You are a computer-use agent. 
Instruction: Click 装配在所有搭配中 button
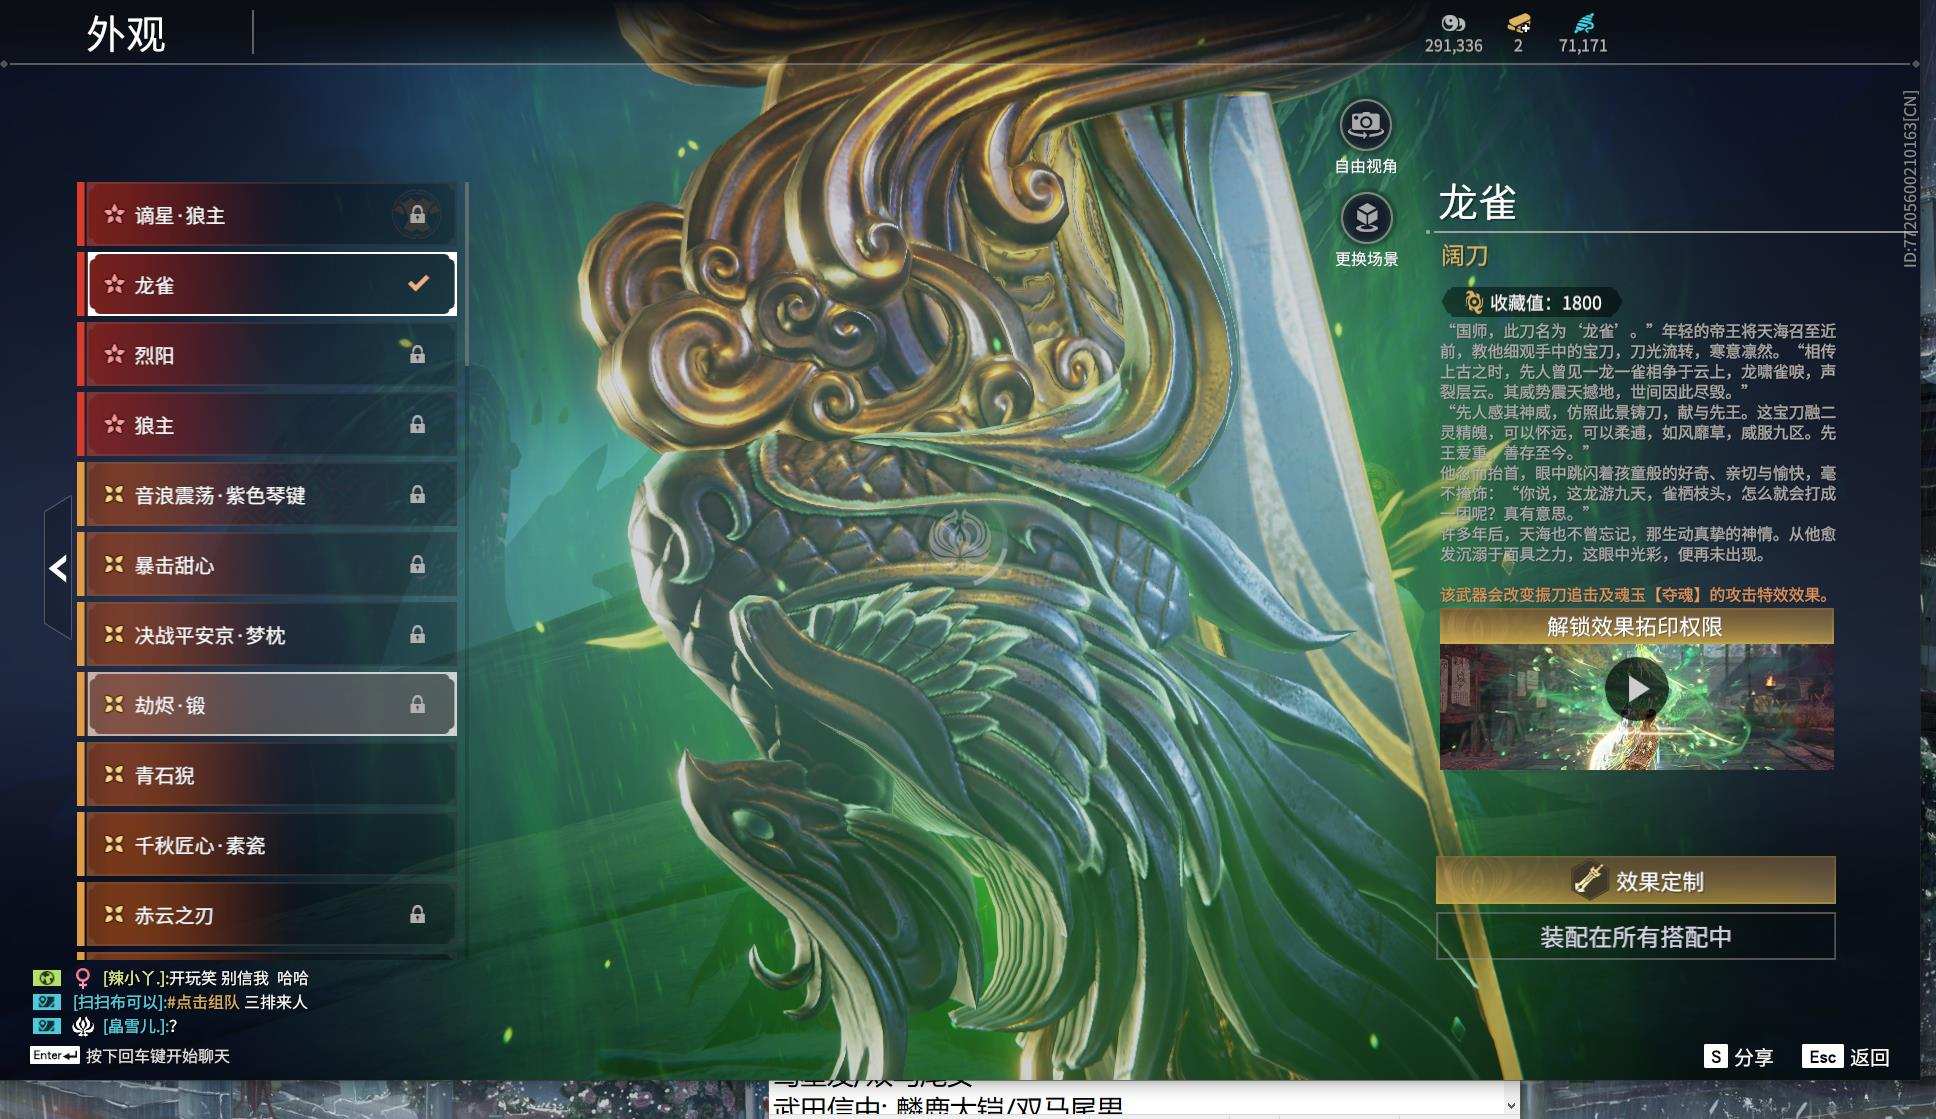[1636, 937]
